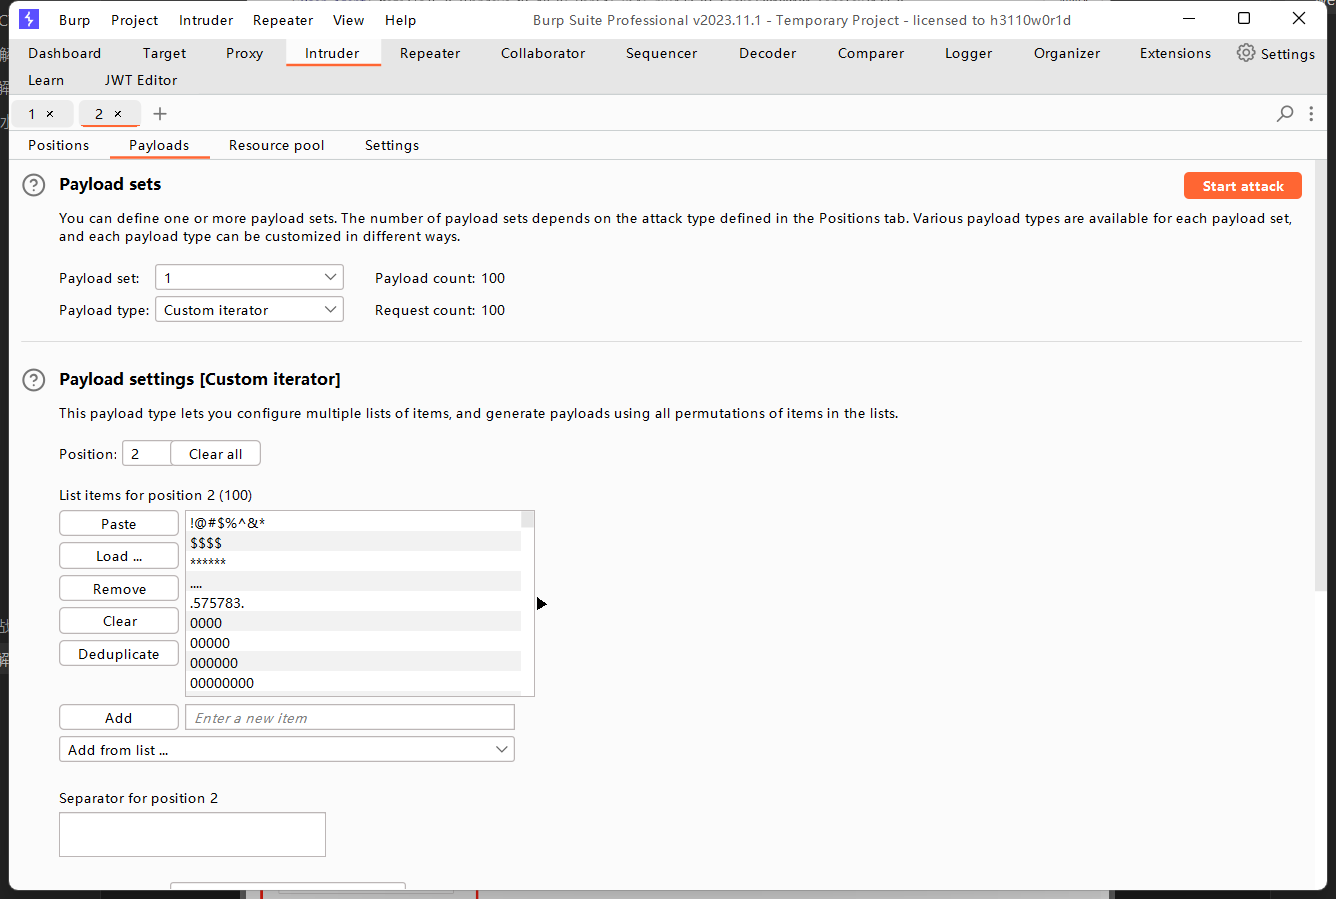
Task: Open Payload settings help icon
Action: [34, 380]
